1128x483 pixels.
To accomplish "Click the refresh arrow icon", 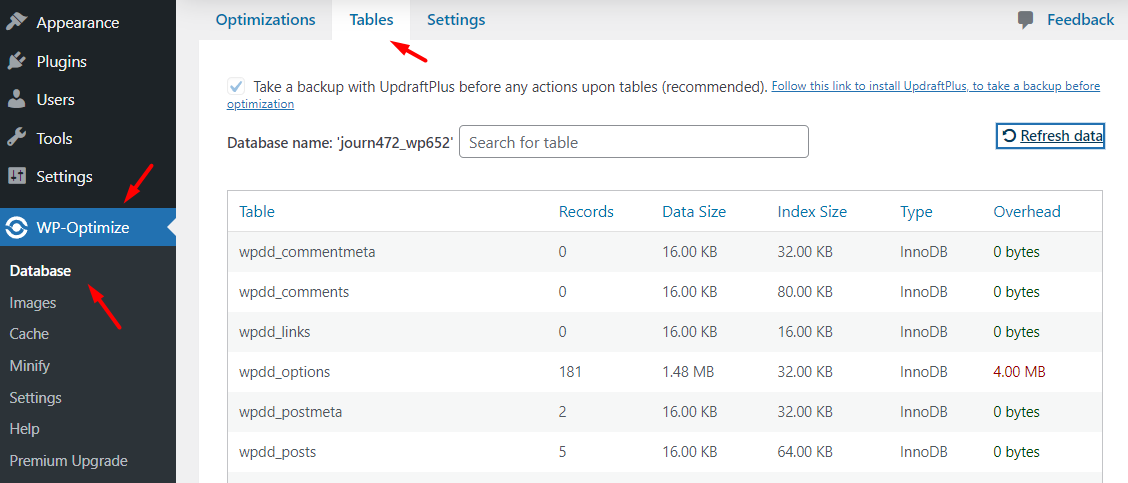I will coord(1009,136).
